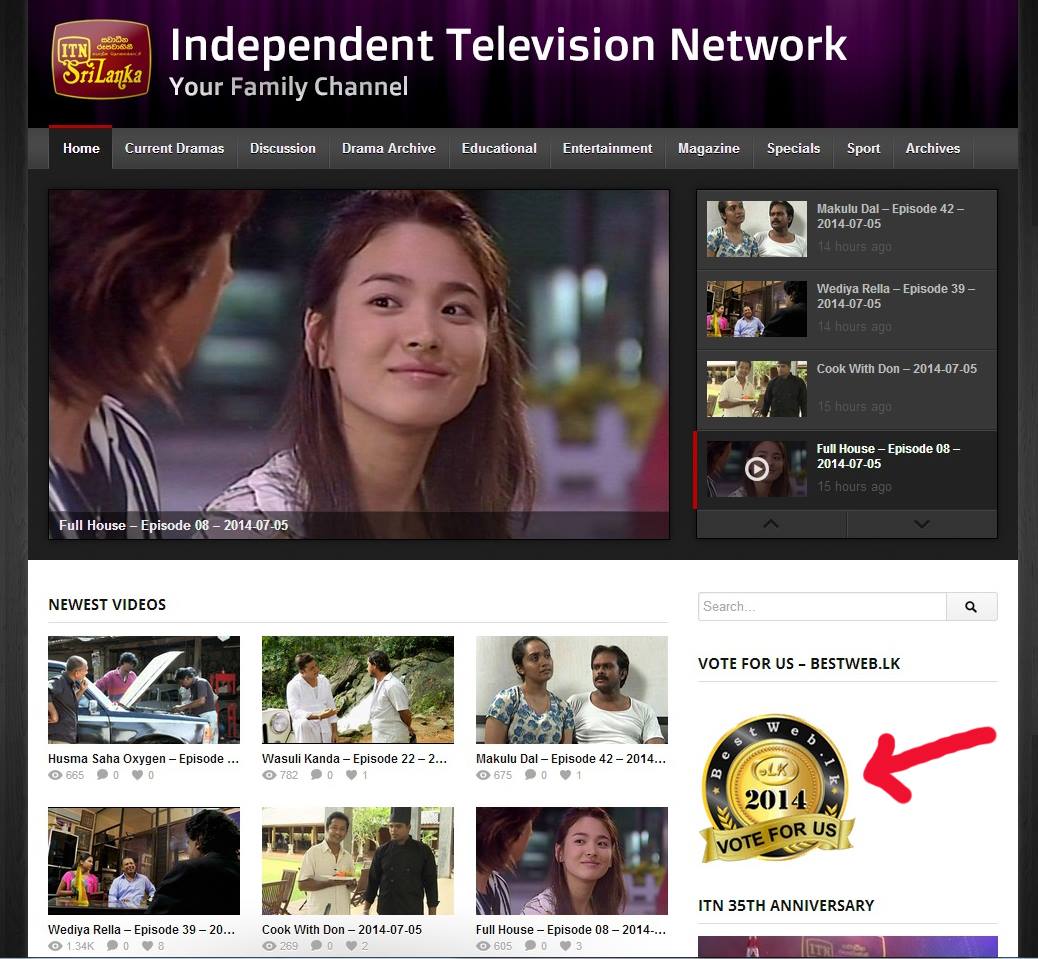This screenshot has width=1038, height=959.
Task: Click Makulu Dal thumbnail in sidebar playlist
Action: click(757, 229)
